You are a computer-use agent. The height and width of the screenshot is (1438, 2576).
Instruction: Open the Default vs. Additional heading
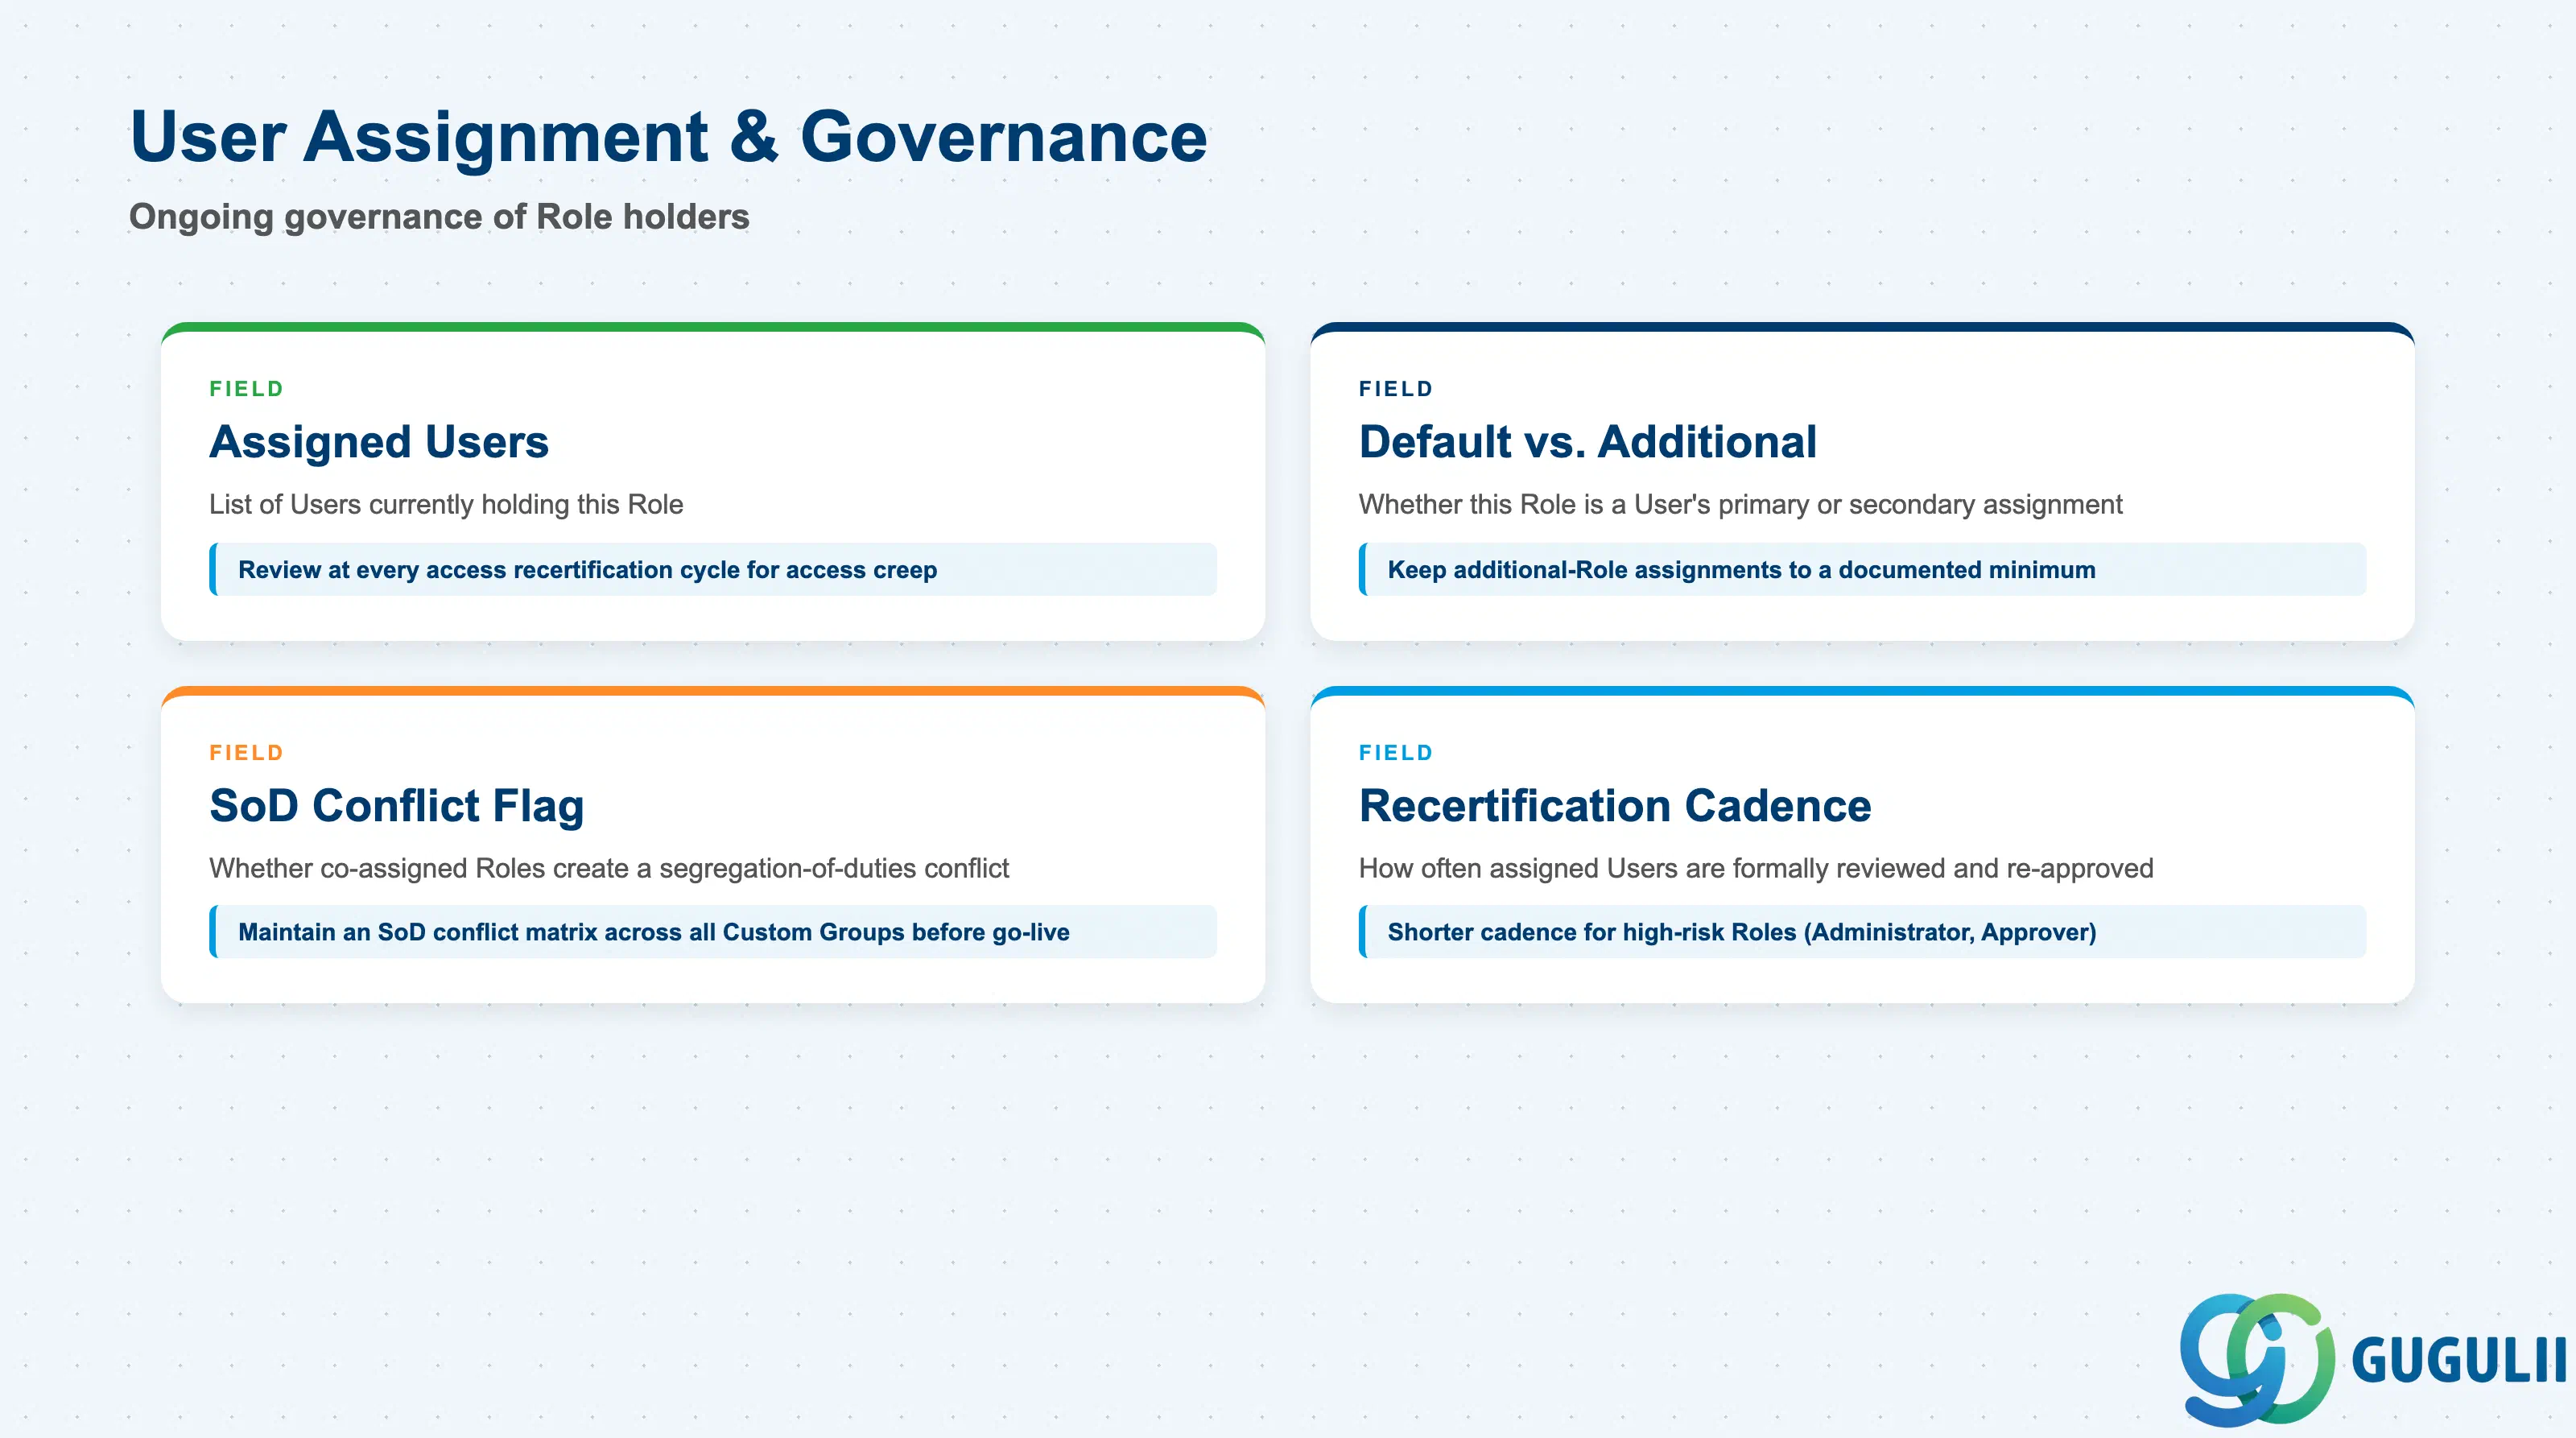(1587, 442)
